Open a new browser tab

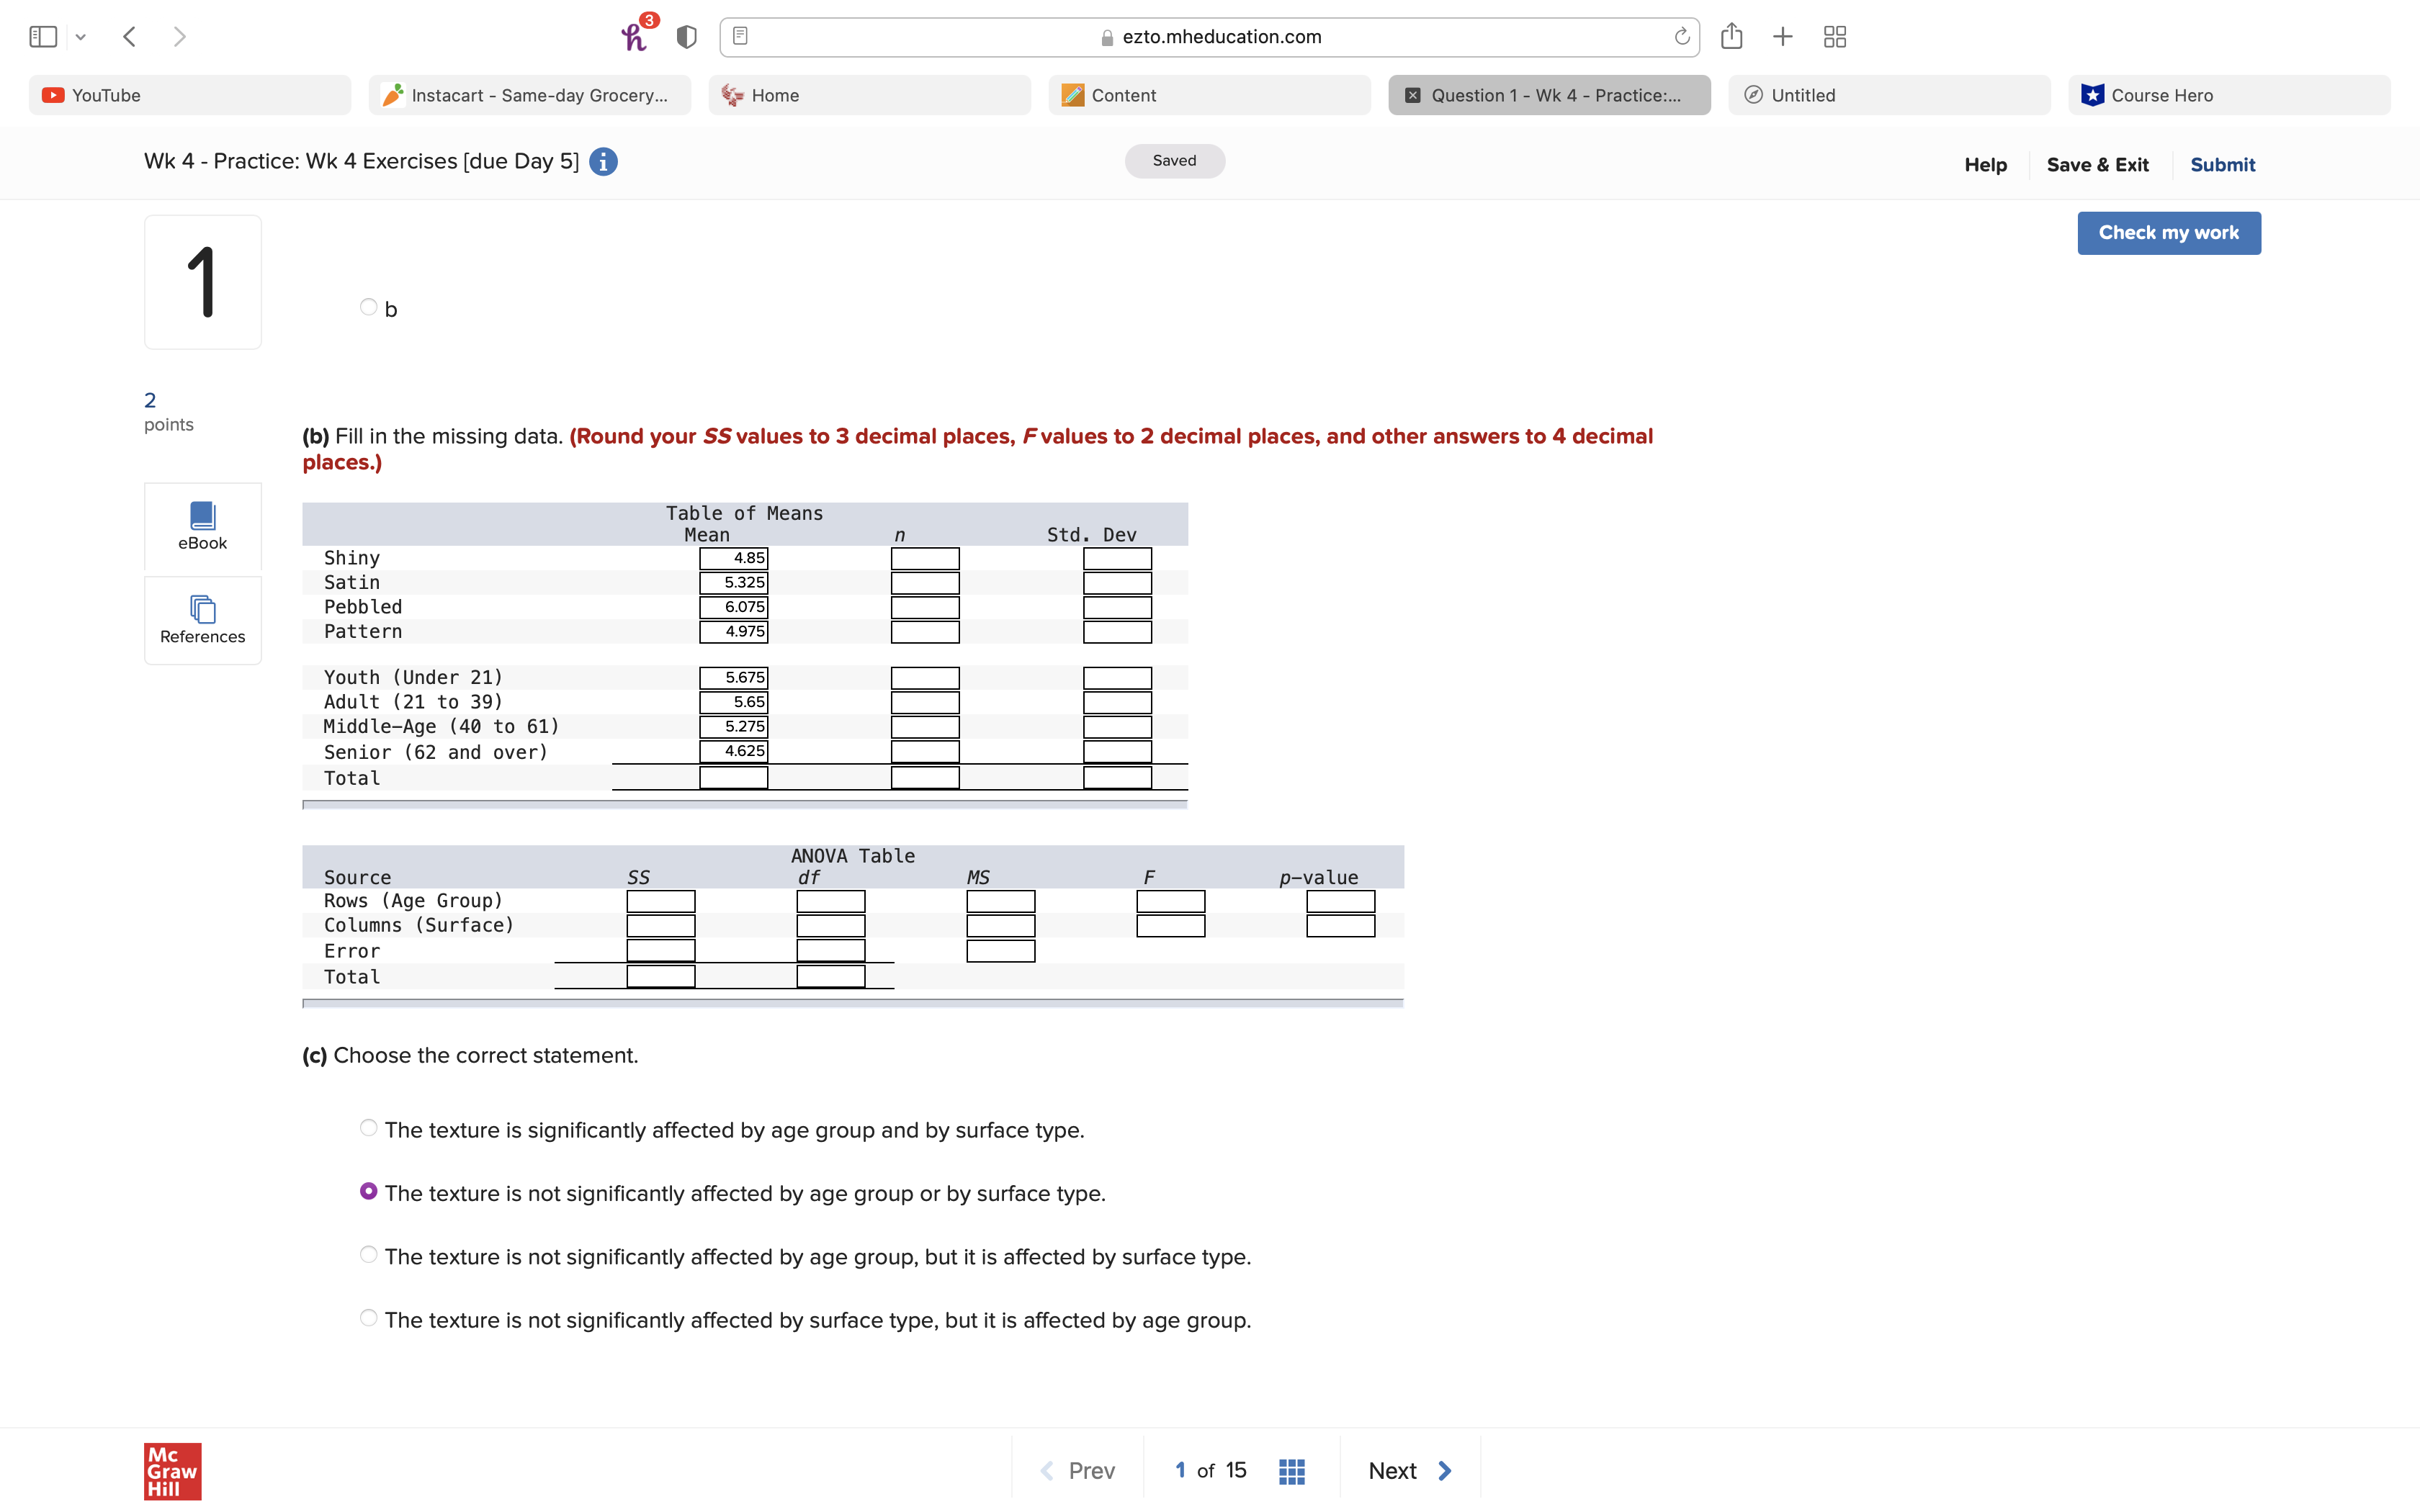1782,36
